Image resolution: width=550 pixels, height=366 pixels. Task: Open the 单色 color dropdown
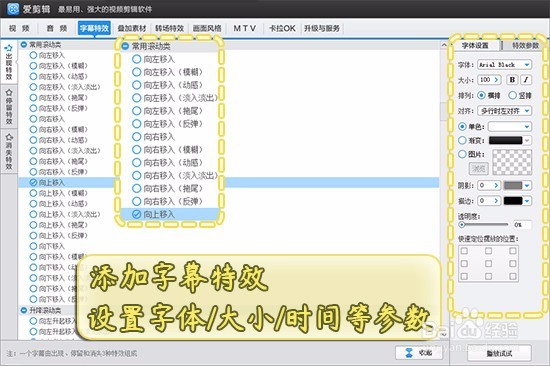pos(510,126)
